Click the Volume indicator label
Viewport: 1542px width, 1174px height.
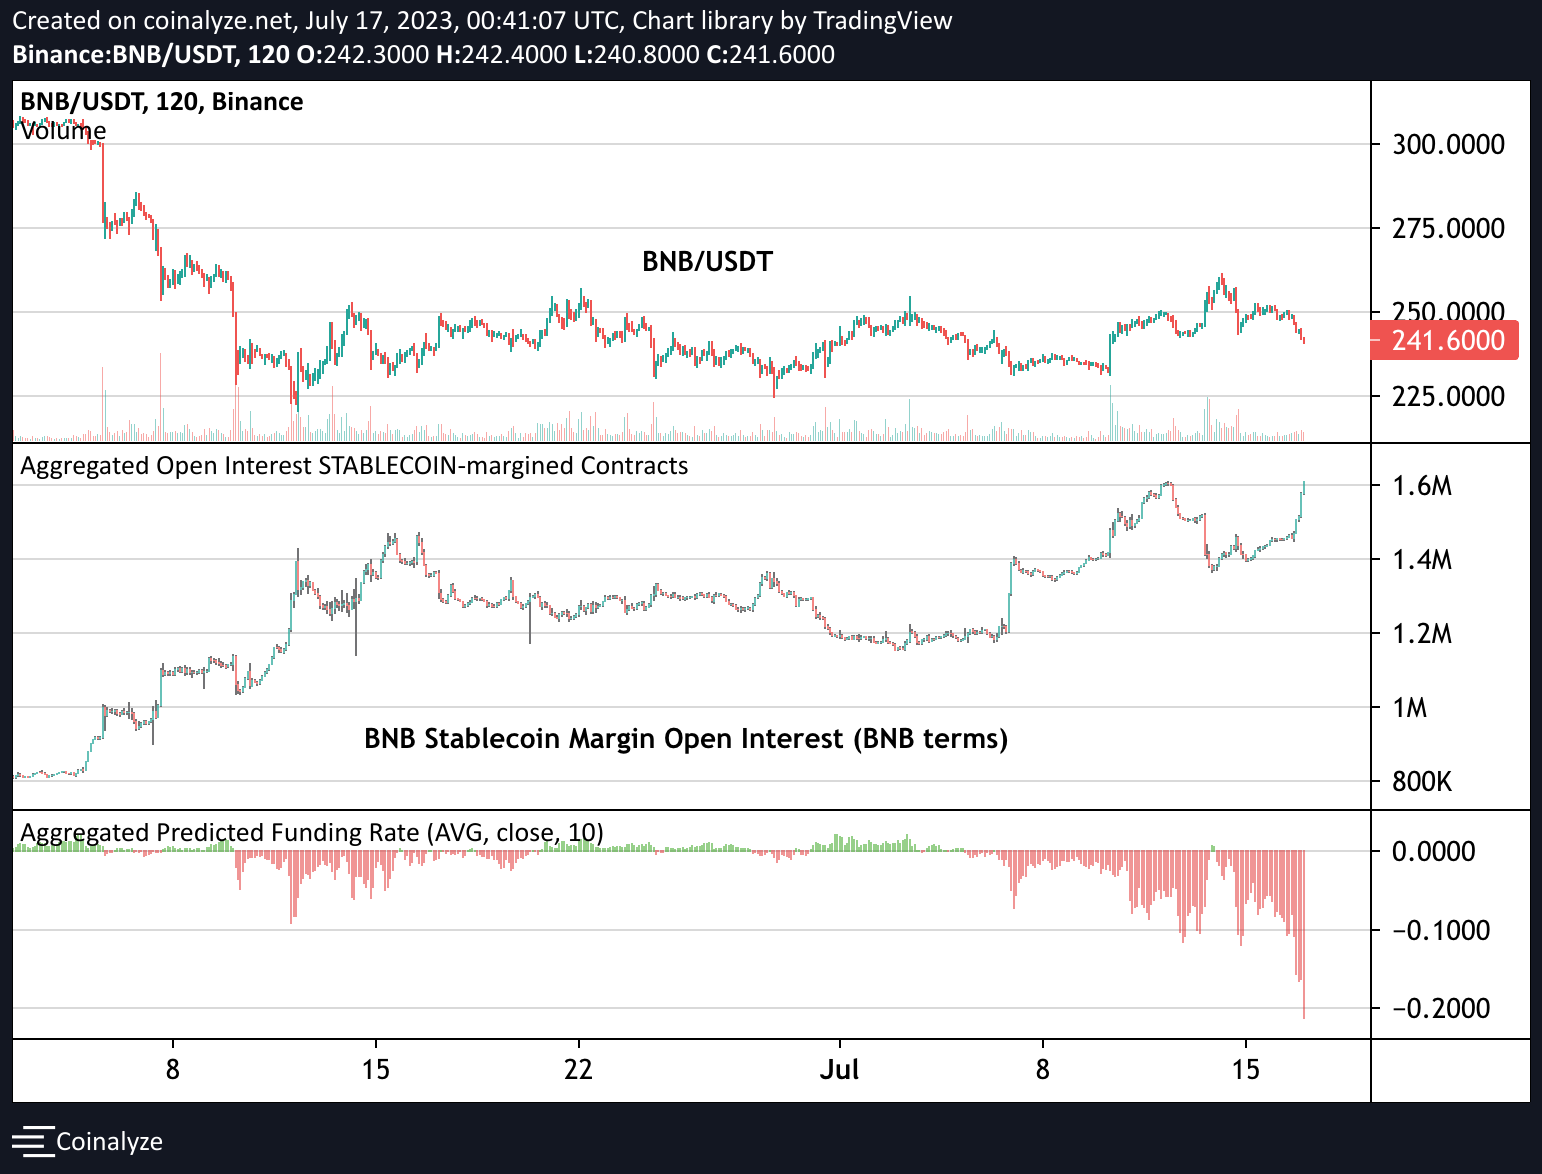pyautogui.click(x=63, y=131)
